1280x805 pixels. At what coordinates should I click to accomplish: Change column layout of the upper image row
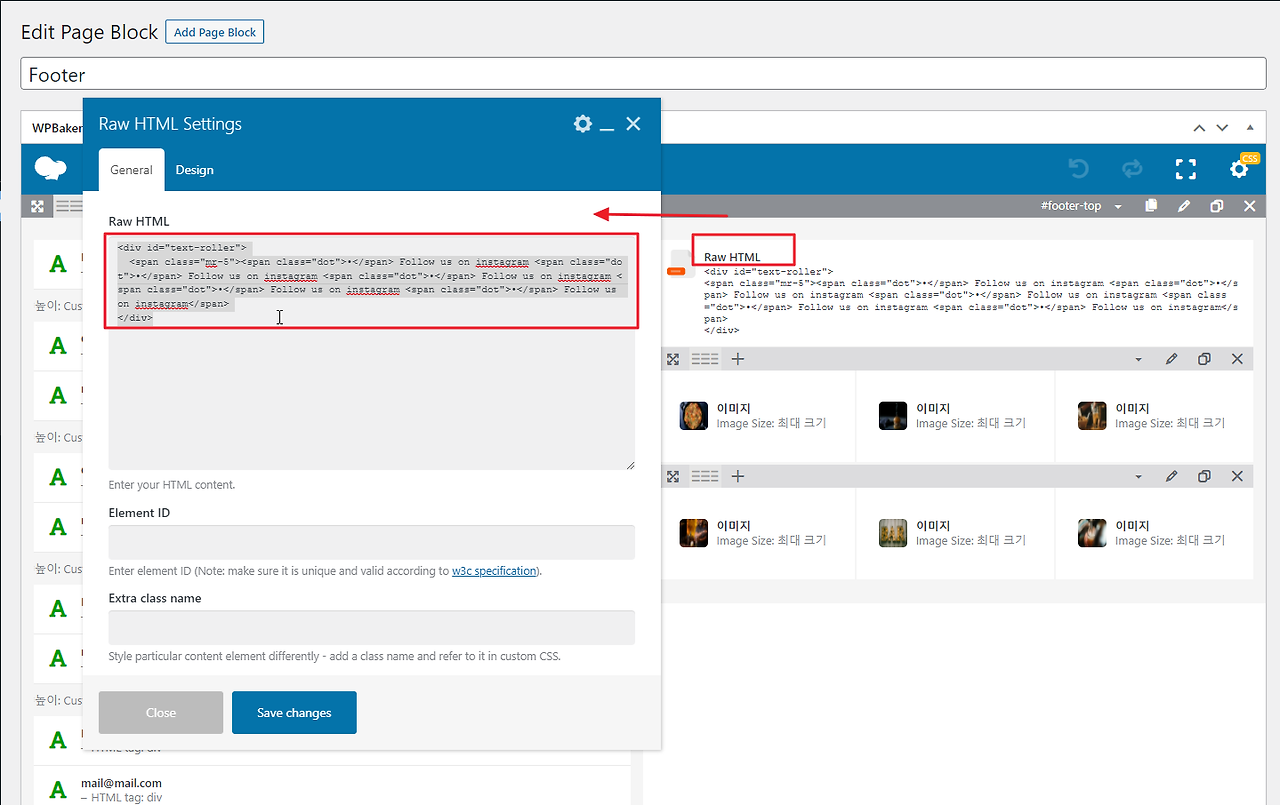click(705, 359)
